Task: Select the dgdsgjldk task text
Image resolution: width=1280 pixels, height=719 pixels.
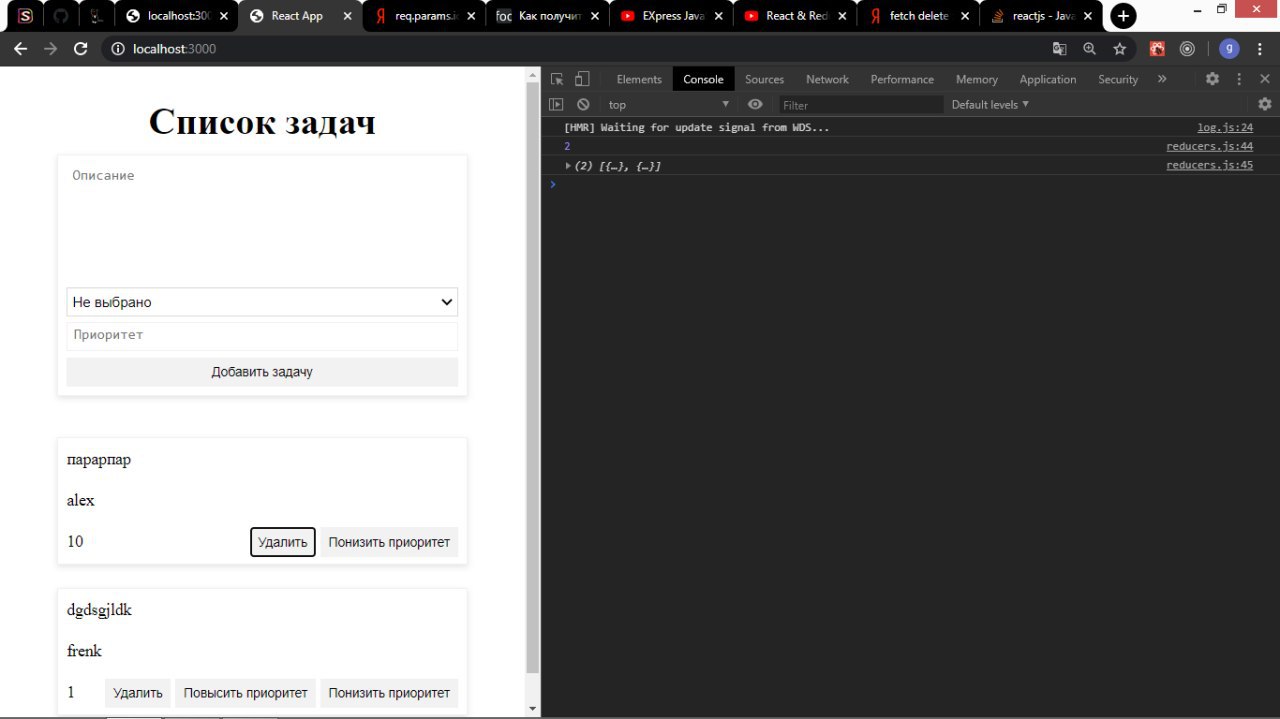Action: pyautogui.click(x=99, y=610)
